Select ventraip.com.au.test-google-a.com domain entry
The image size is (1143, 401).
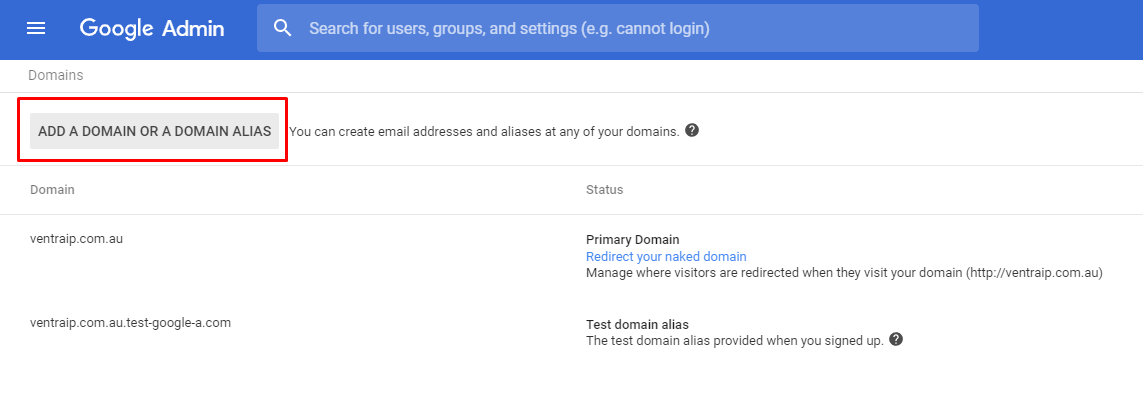pyautogui.click(x=130, y=322)
